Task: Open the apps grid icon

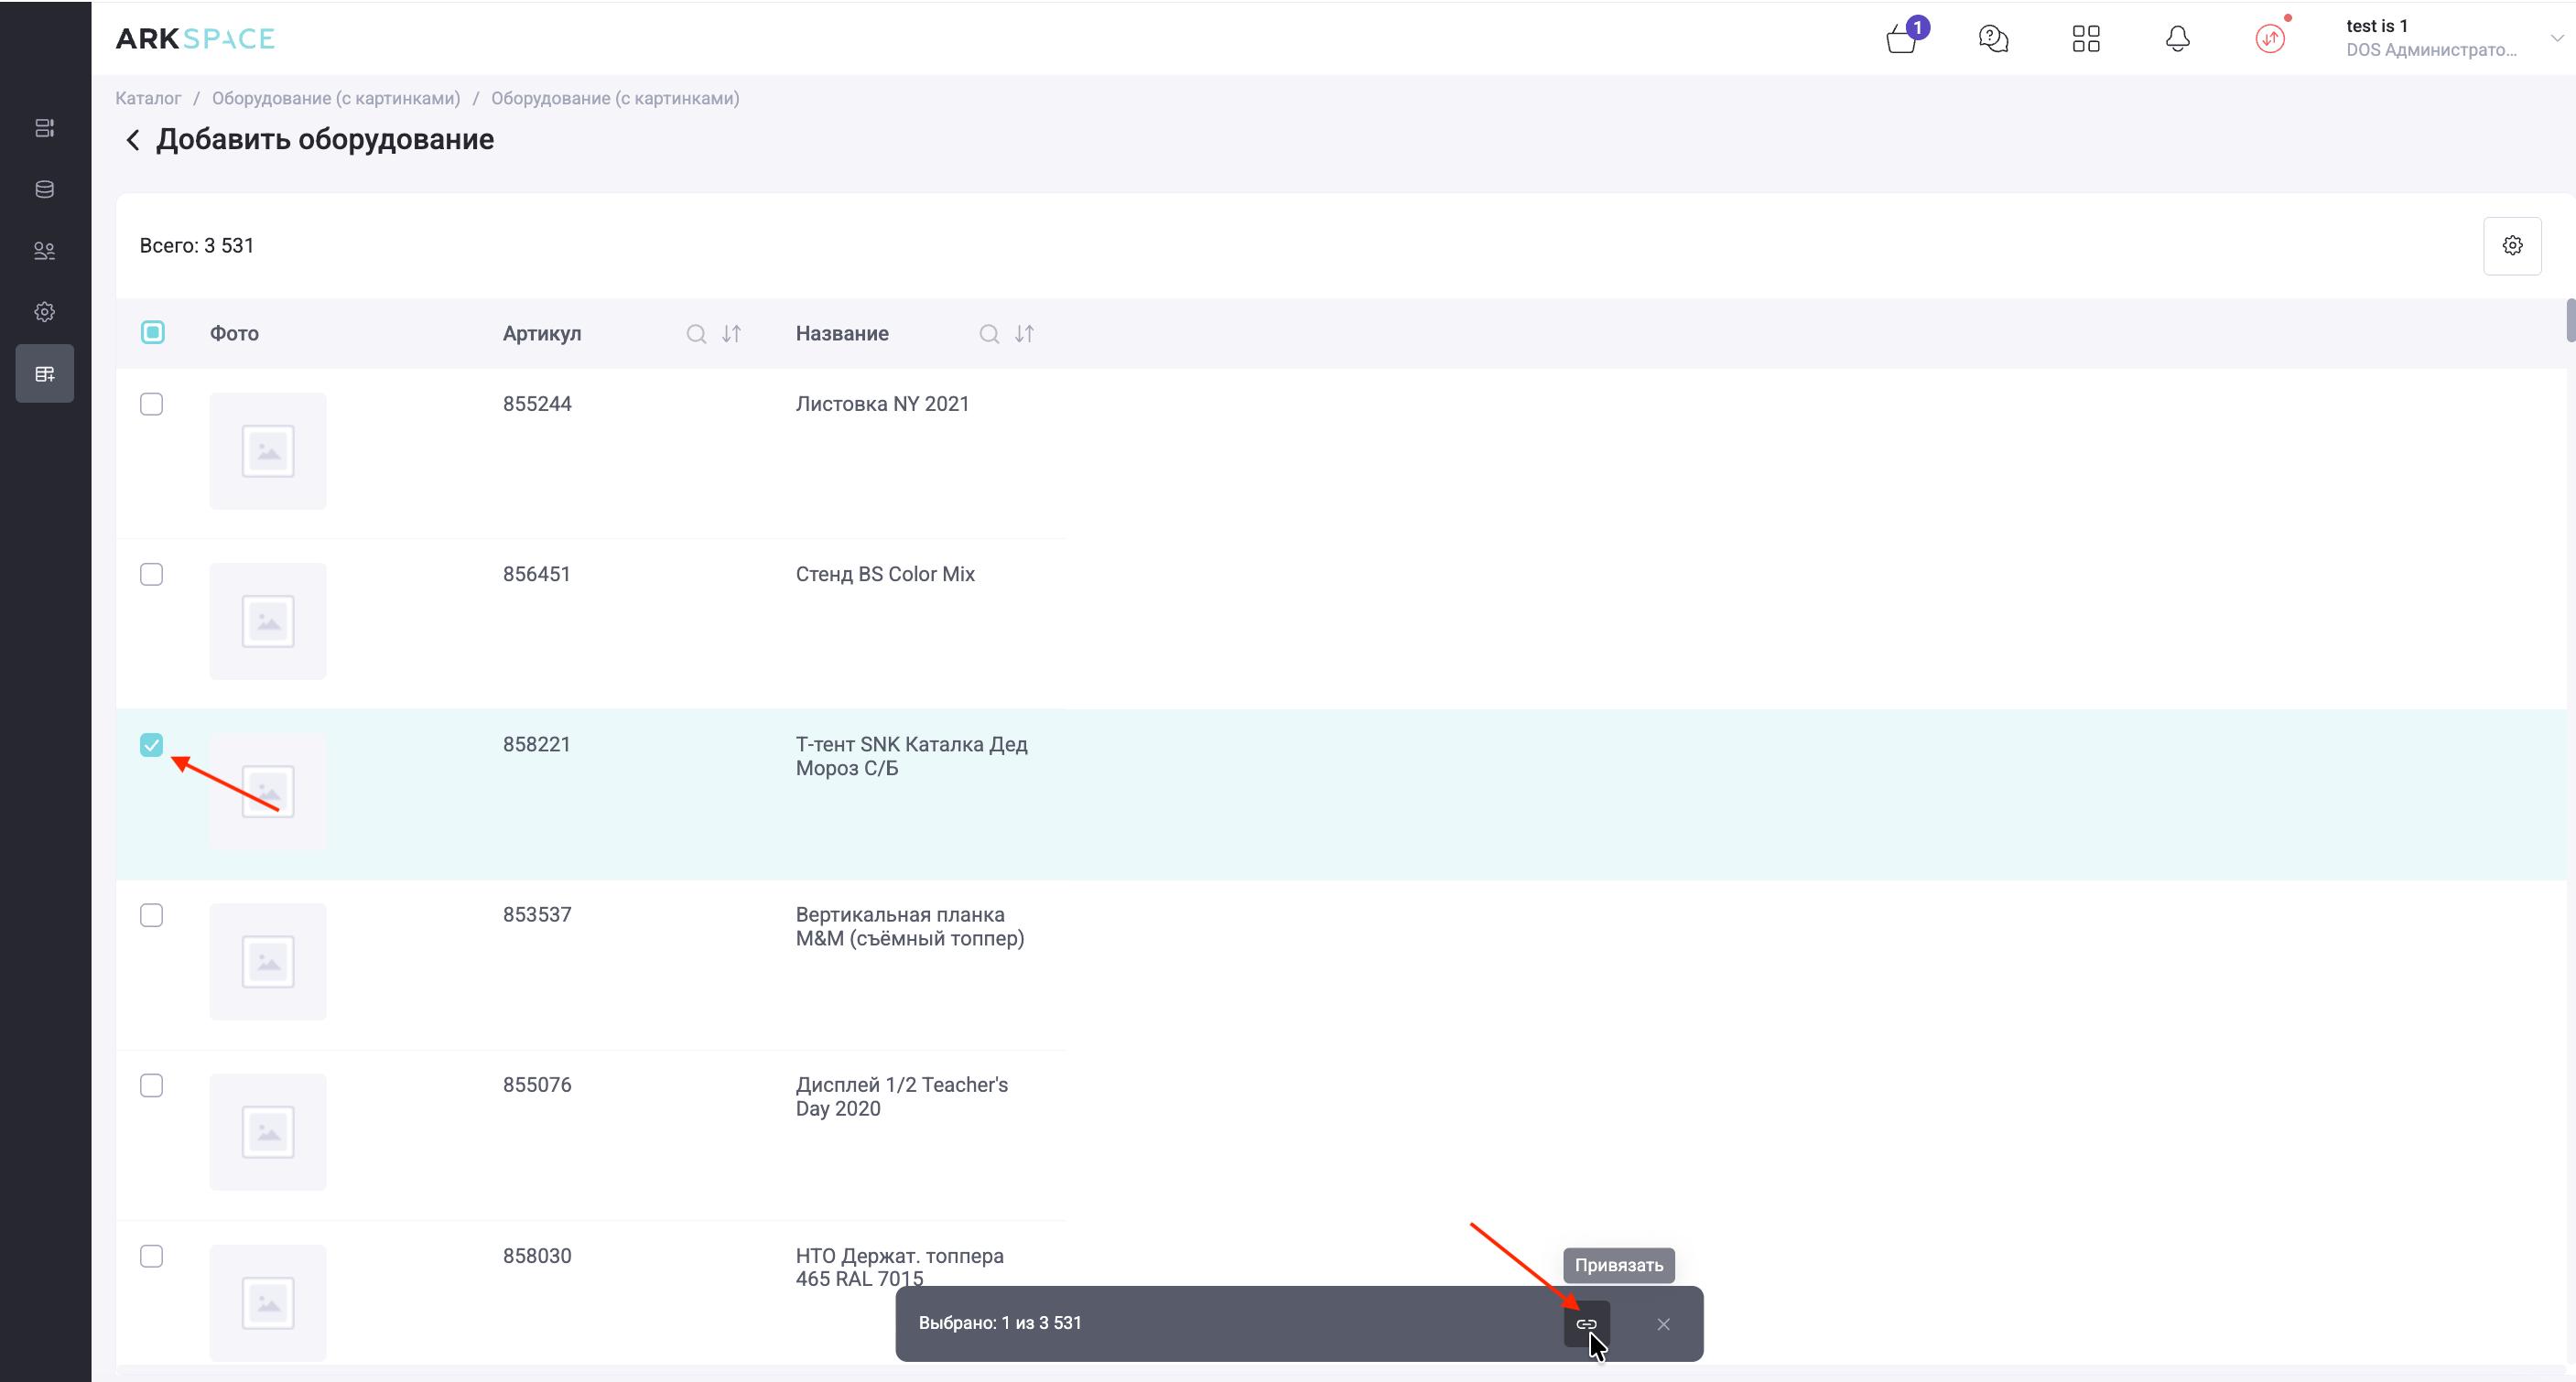Action: (2086, 39)
